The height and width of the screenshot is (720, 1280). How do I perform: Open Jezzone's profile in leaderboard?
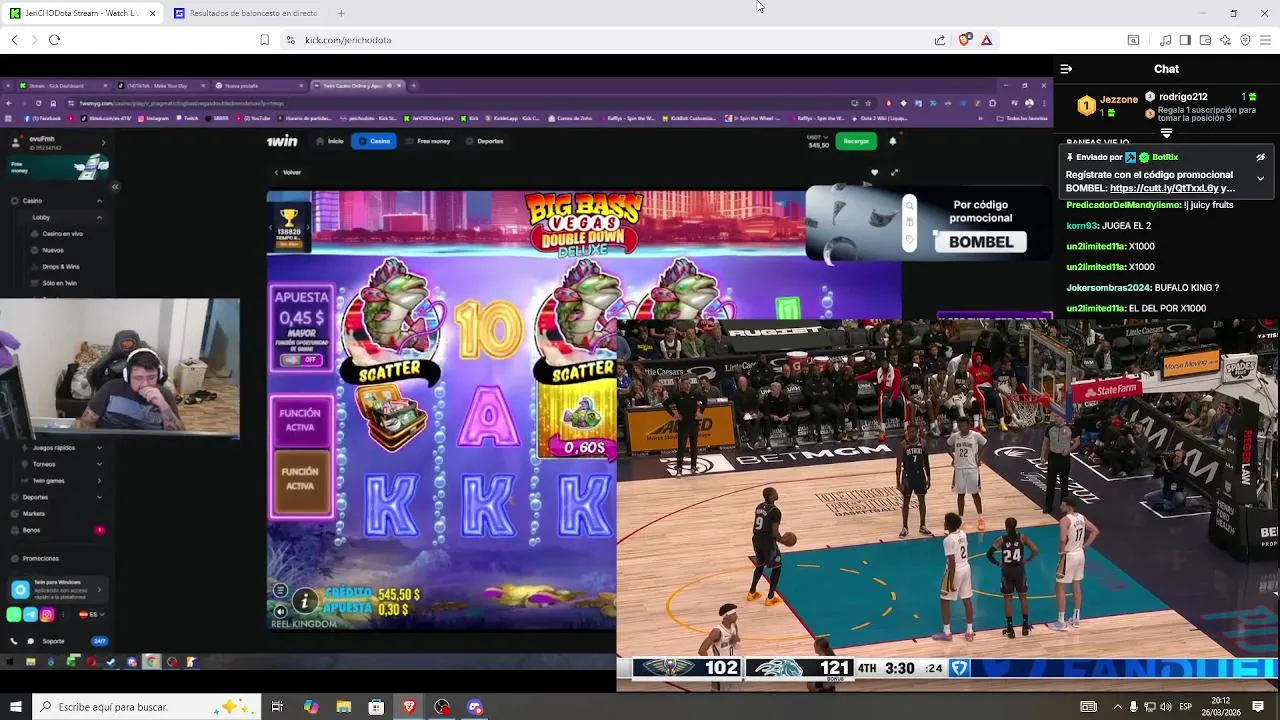(1119, 99)
